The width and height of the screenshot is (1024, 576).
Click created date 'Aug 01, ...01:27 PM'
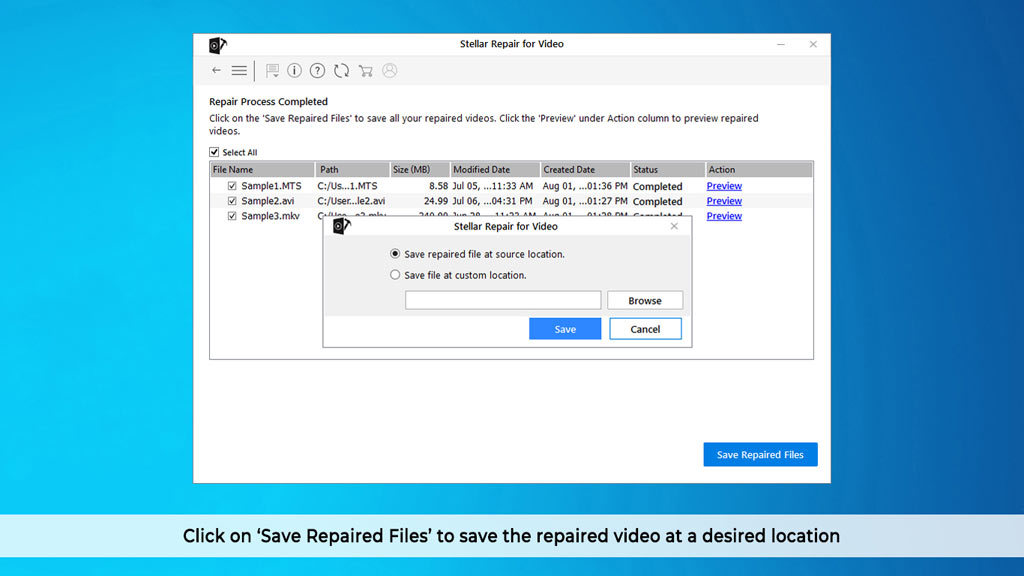coord(585,201)
